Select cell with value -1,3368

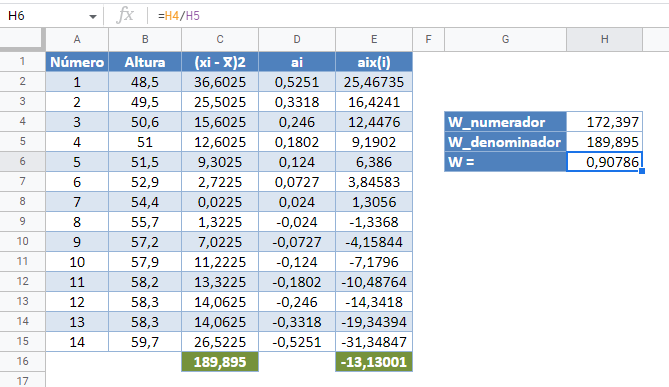[x=374, y=222]
